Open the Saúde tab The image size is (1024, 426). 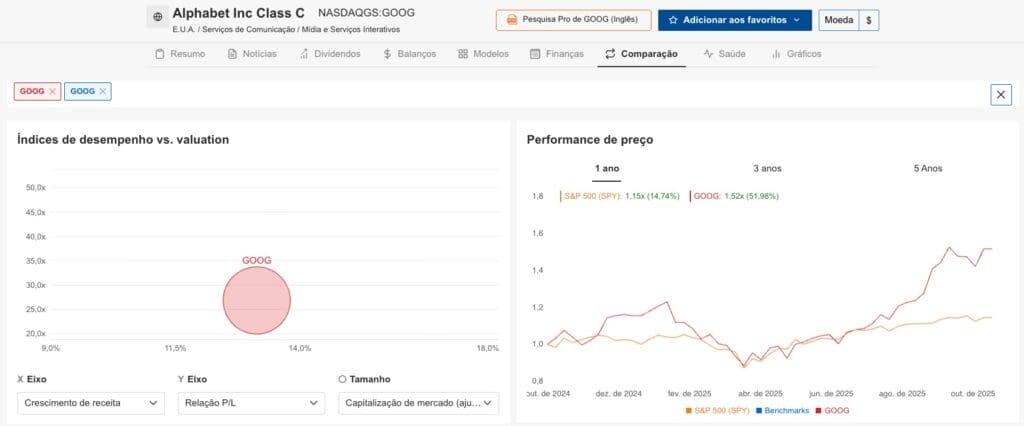click(724, 54)
